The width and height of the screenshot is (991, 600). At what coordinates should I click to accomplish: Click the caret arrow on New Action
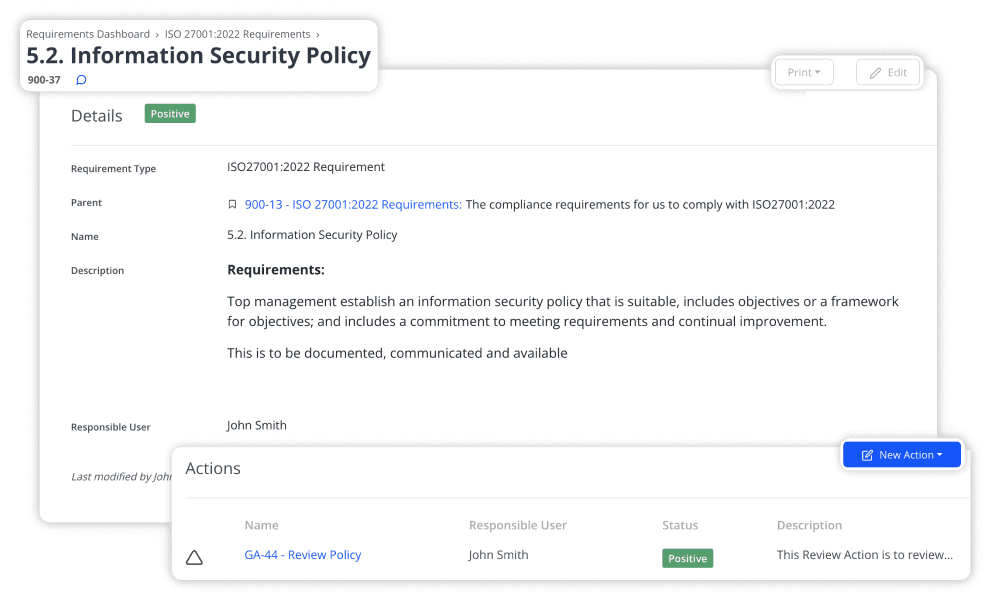point(939,454)
